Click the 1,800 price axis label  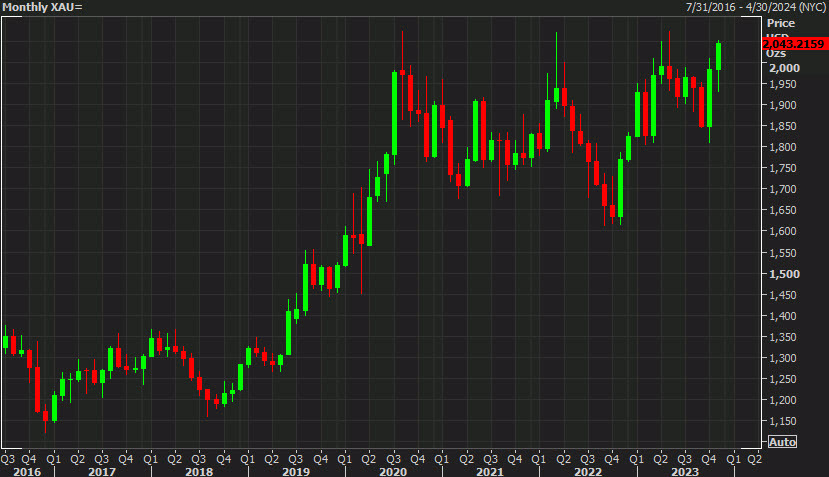click(783, 147)
